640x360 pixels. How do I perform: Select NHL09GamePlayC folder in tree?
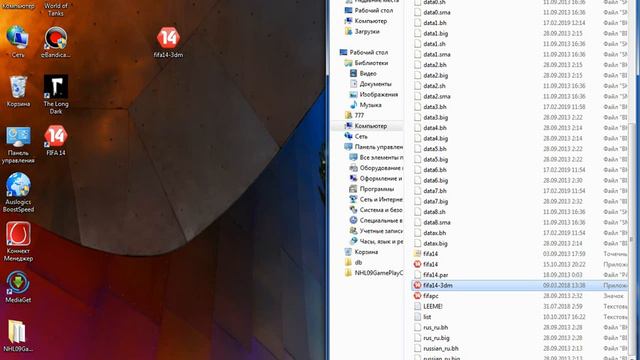pyautogui.click(x=373, y=273)
